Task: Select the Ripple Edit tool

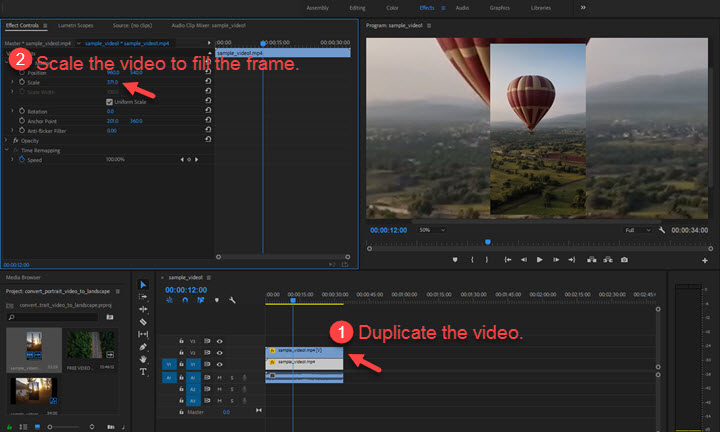Action: tap(143, 309)
